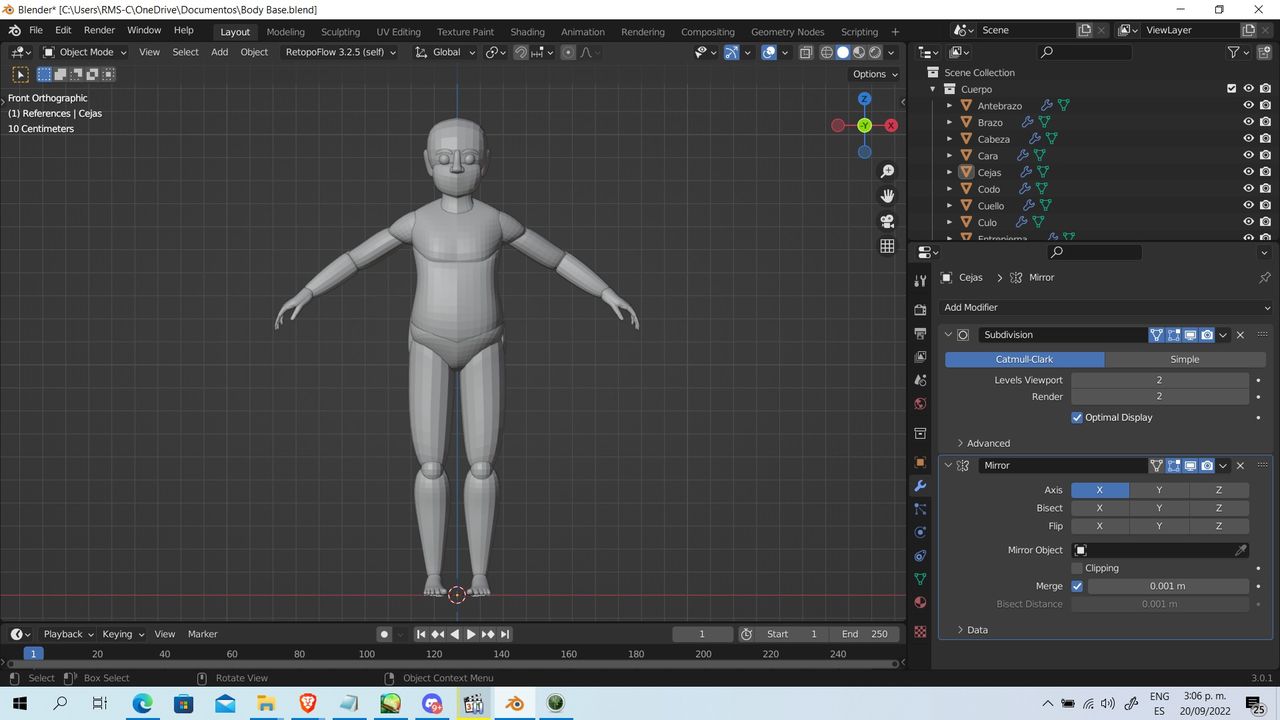Image resolution: width=1280 pixels, height=720 pixels.
Task: Click the Render Properties camera icon
Action: click(x=919, y=309)
